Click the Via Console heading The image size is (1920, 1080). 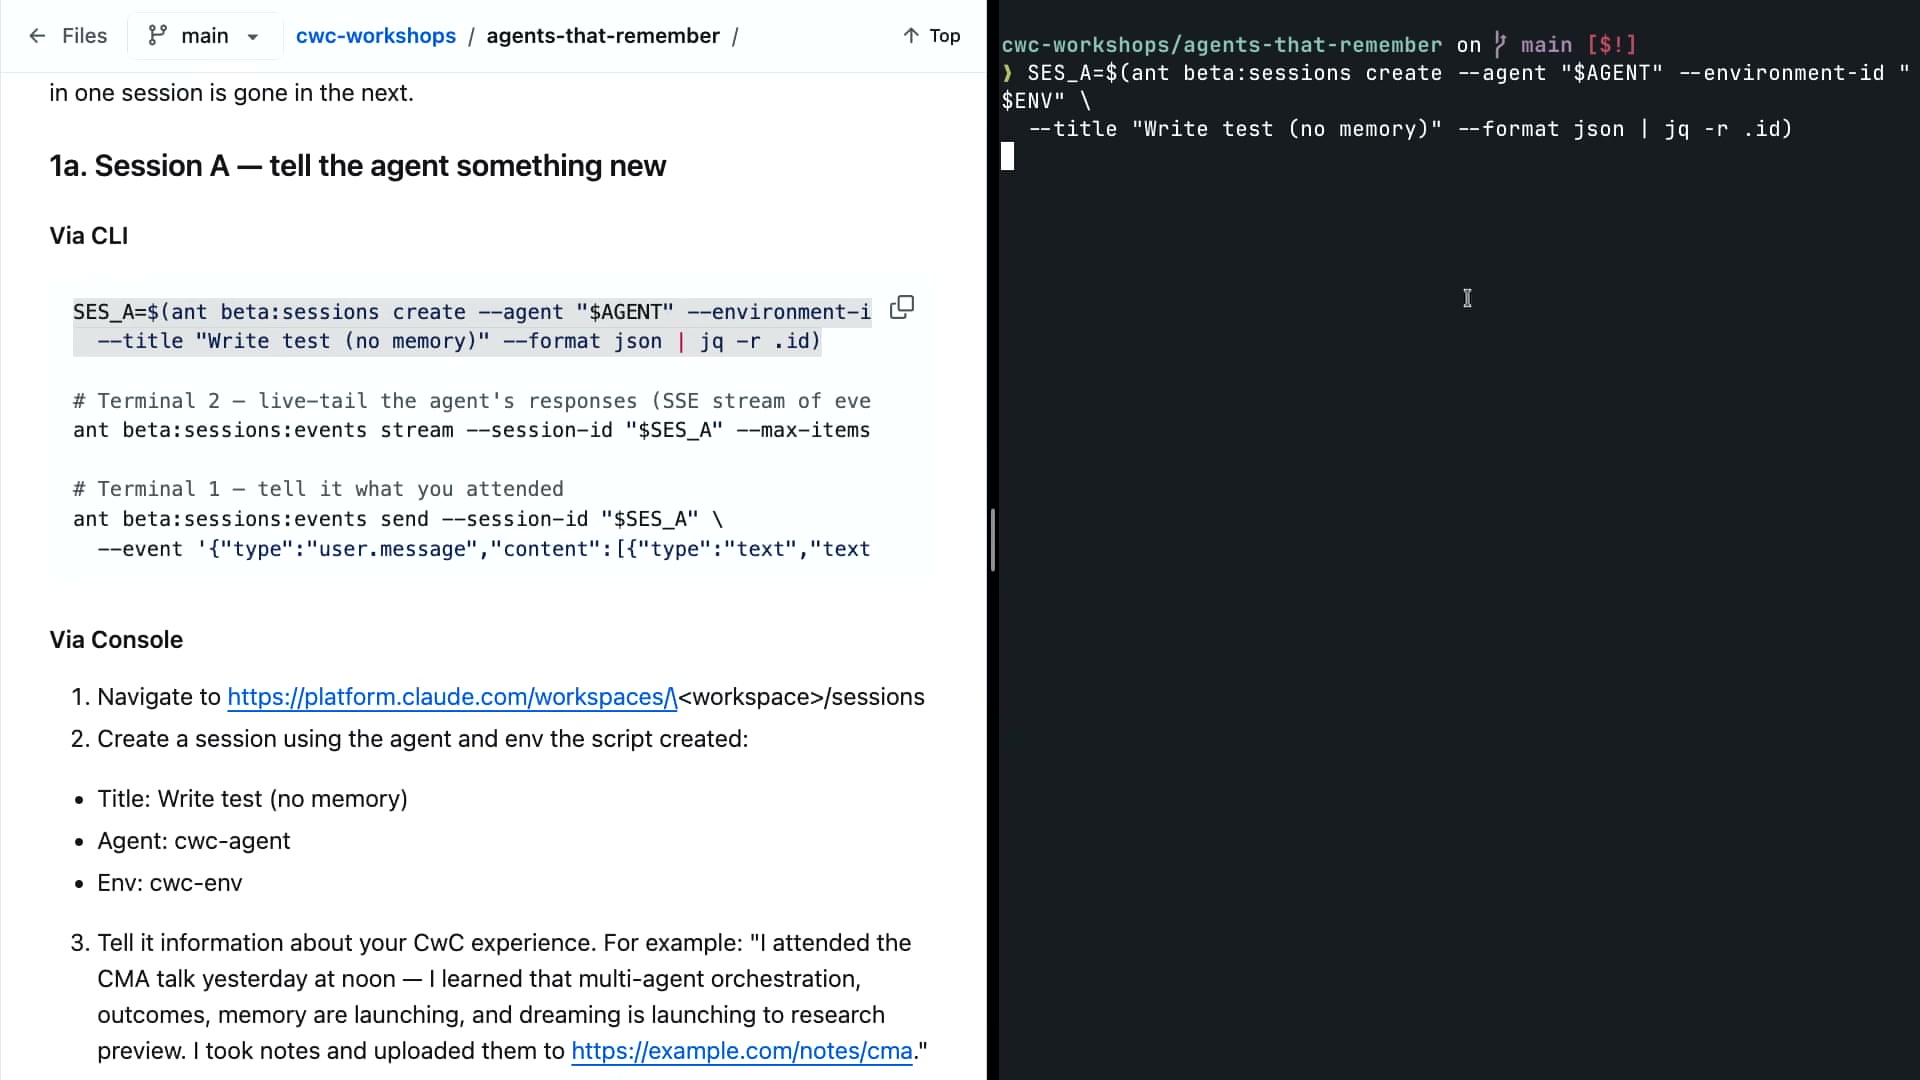116,640
